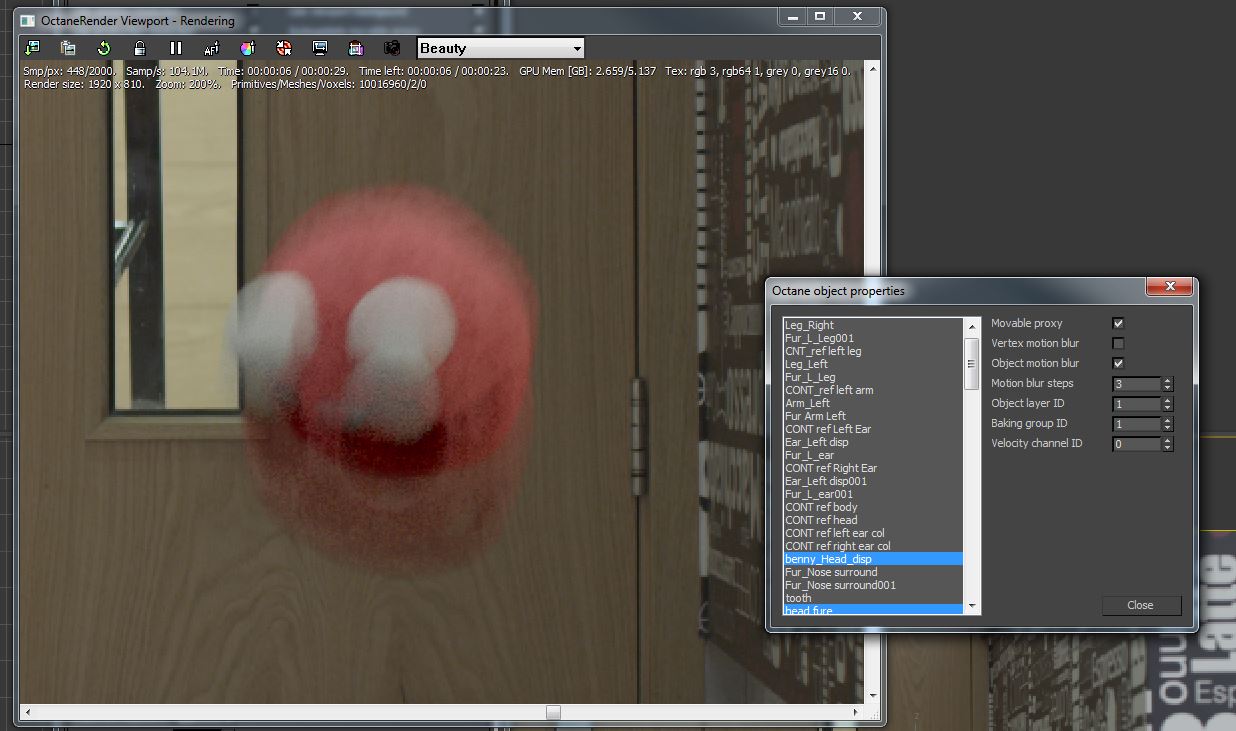This screenshot has height=731, width=1236.
Task: Click the viewport vertical scroll up arrow
Action: tap(872, 69)
